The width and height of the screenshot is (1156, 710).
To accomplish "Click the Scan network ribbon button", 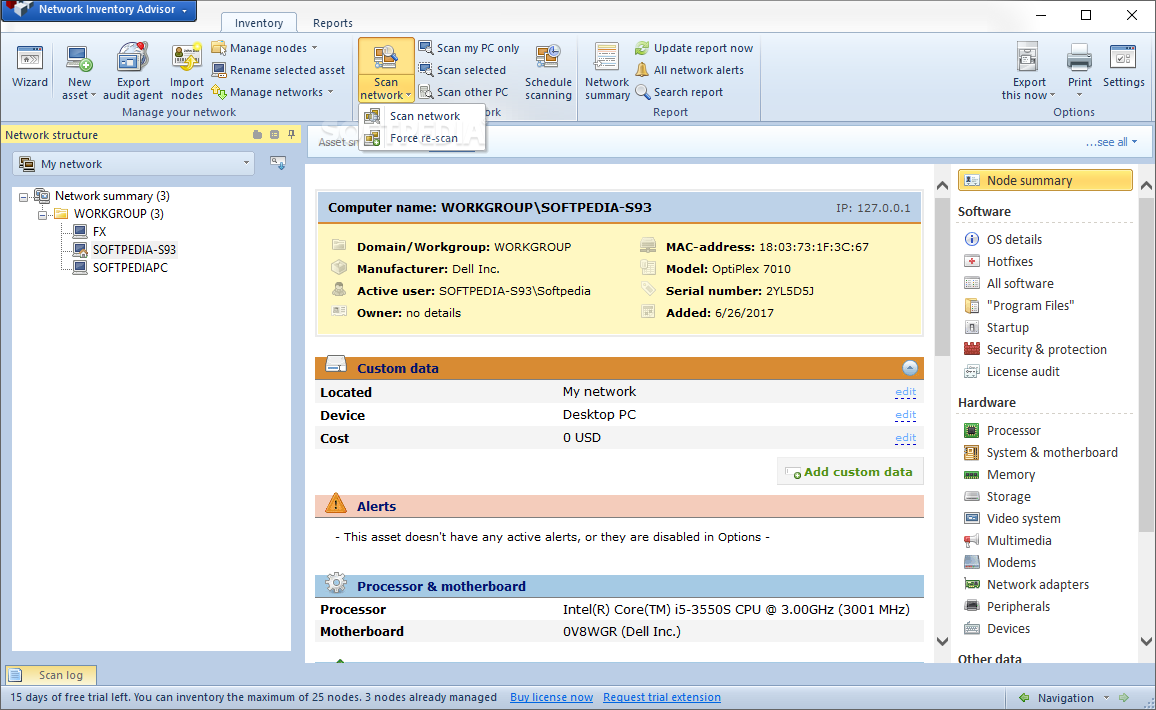I will (386, 71).
